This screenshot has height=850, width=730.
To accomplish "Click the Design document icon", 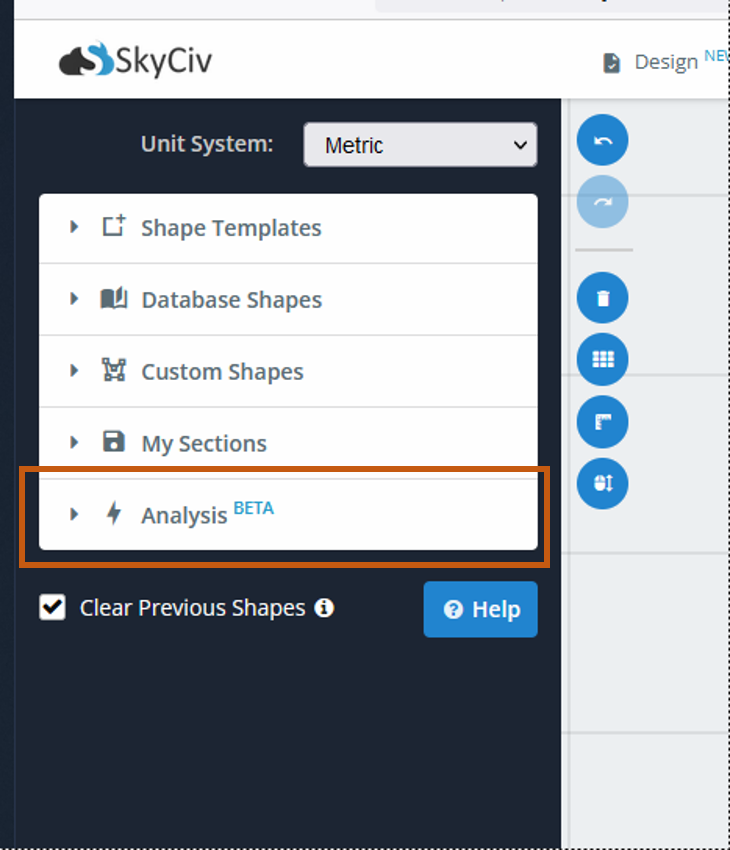I will click(x=612, y=63).
